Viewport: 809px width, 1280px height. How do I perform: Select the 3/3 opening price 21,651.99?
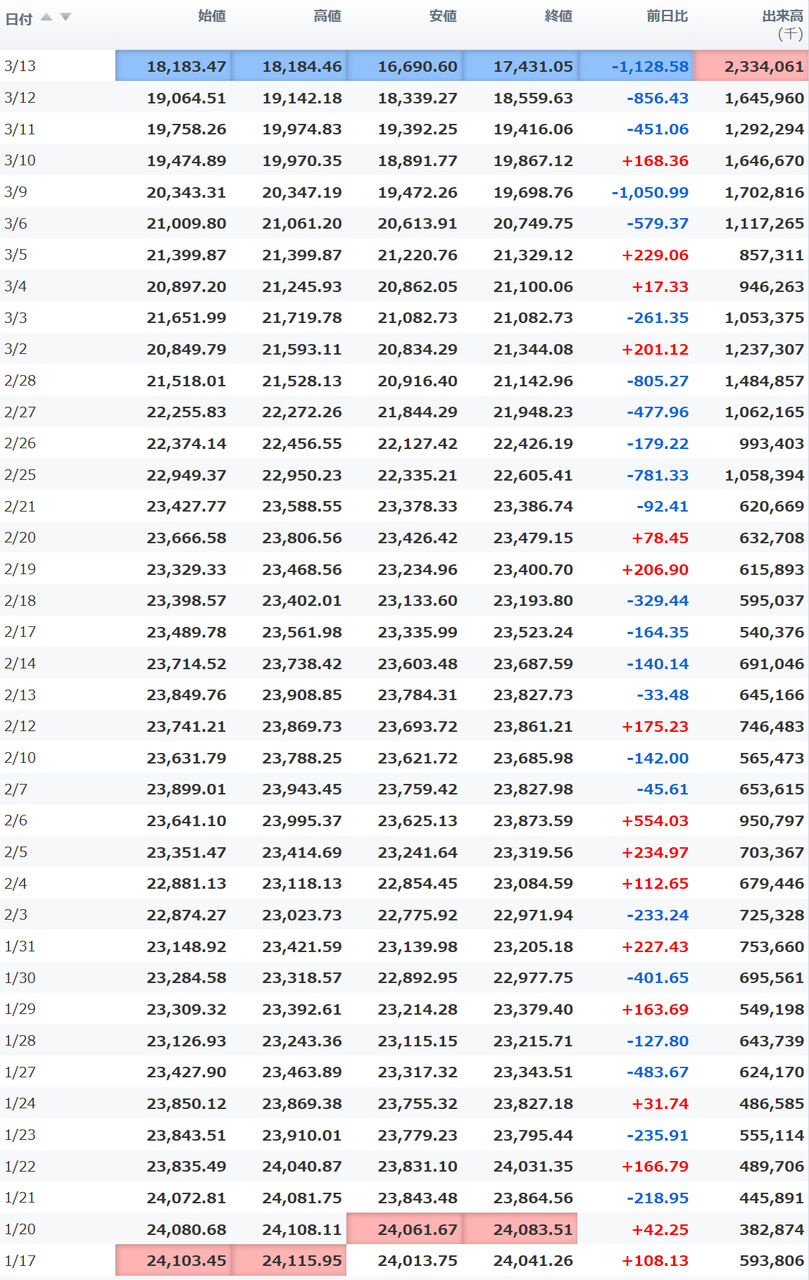tap(186, 317)
